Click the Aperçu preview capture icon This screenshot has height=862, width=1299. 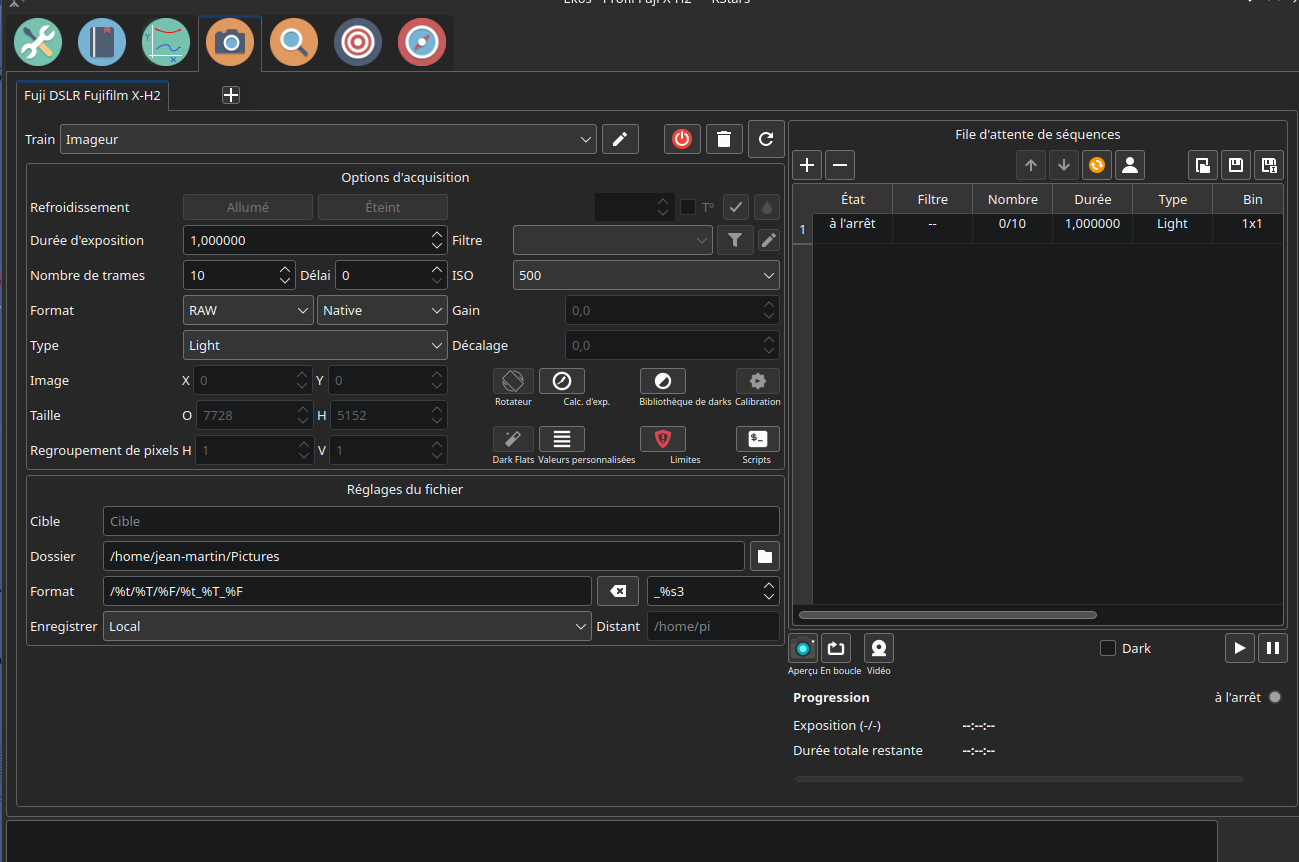tap(802, 649)
